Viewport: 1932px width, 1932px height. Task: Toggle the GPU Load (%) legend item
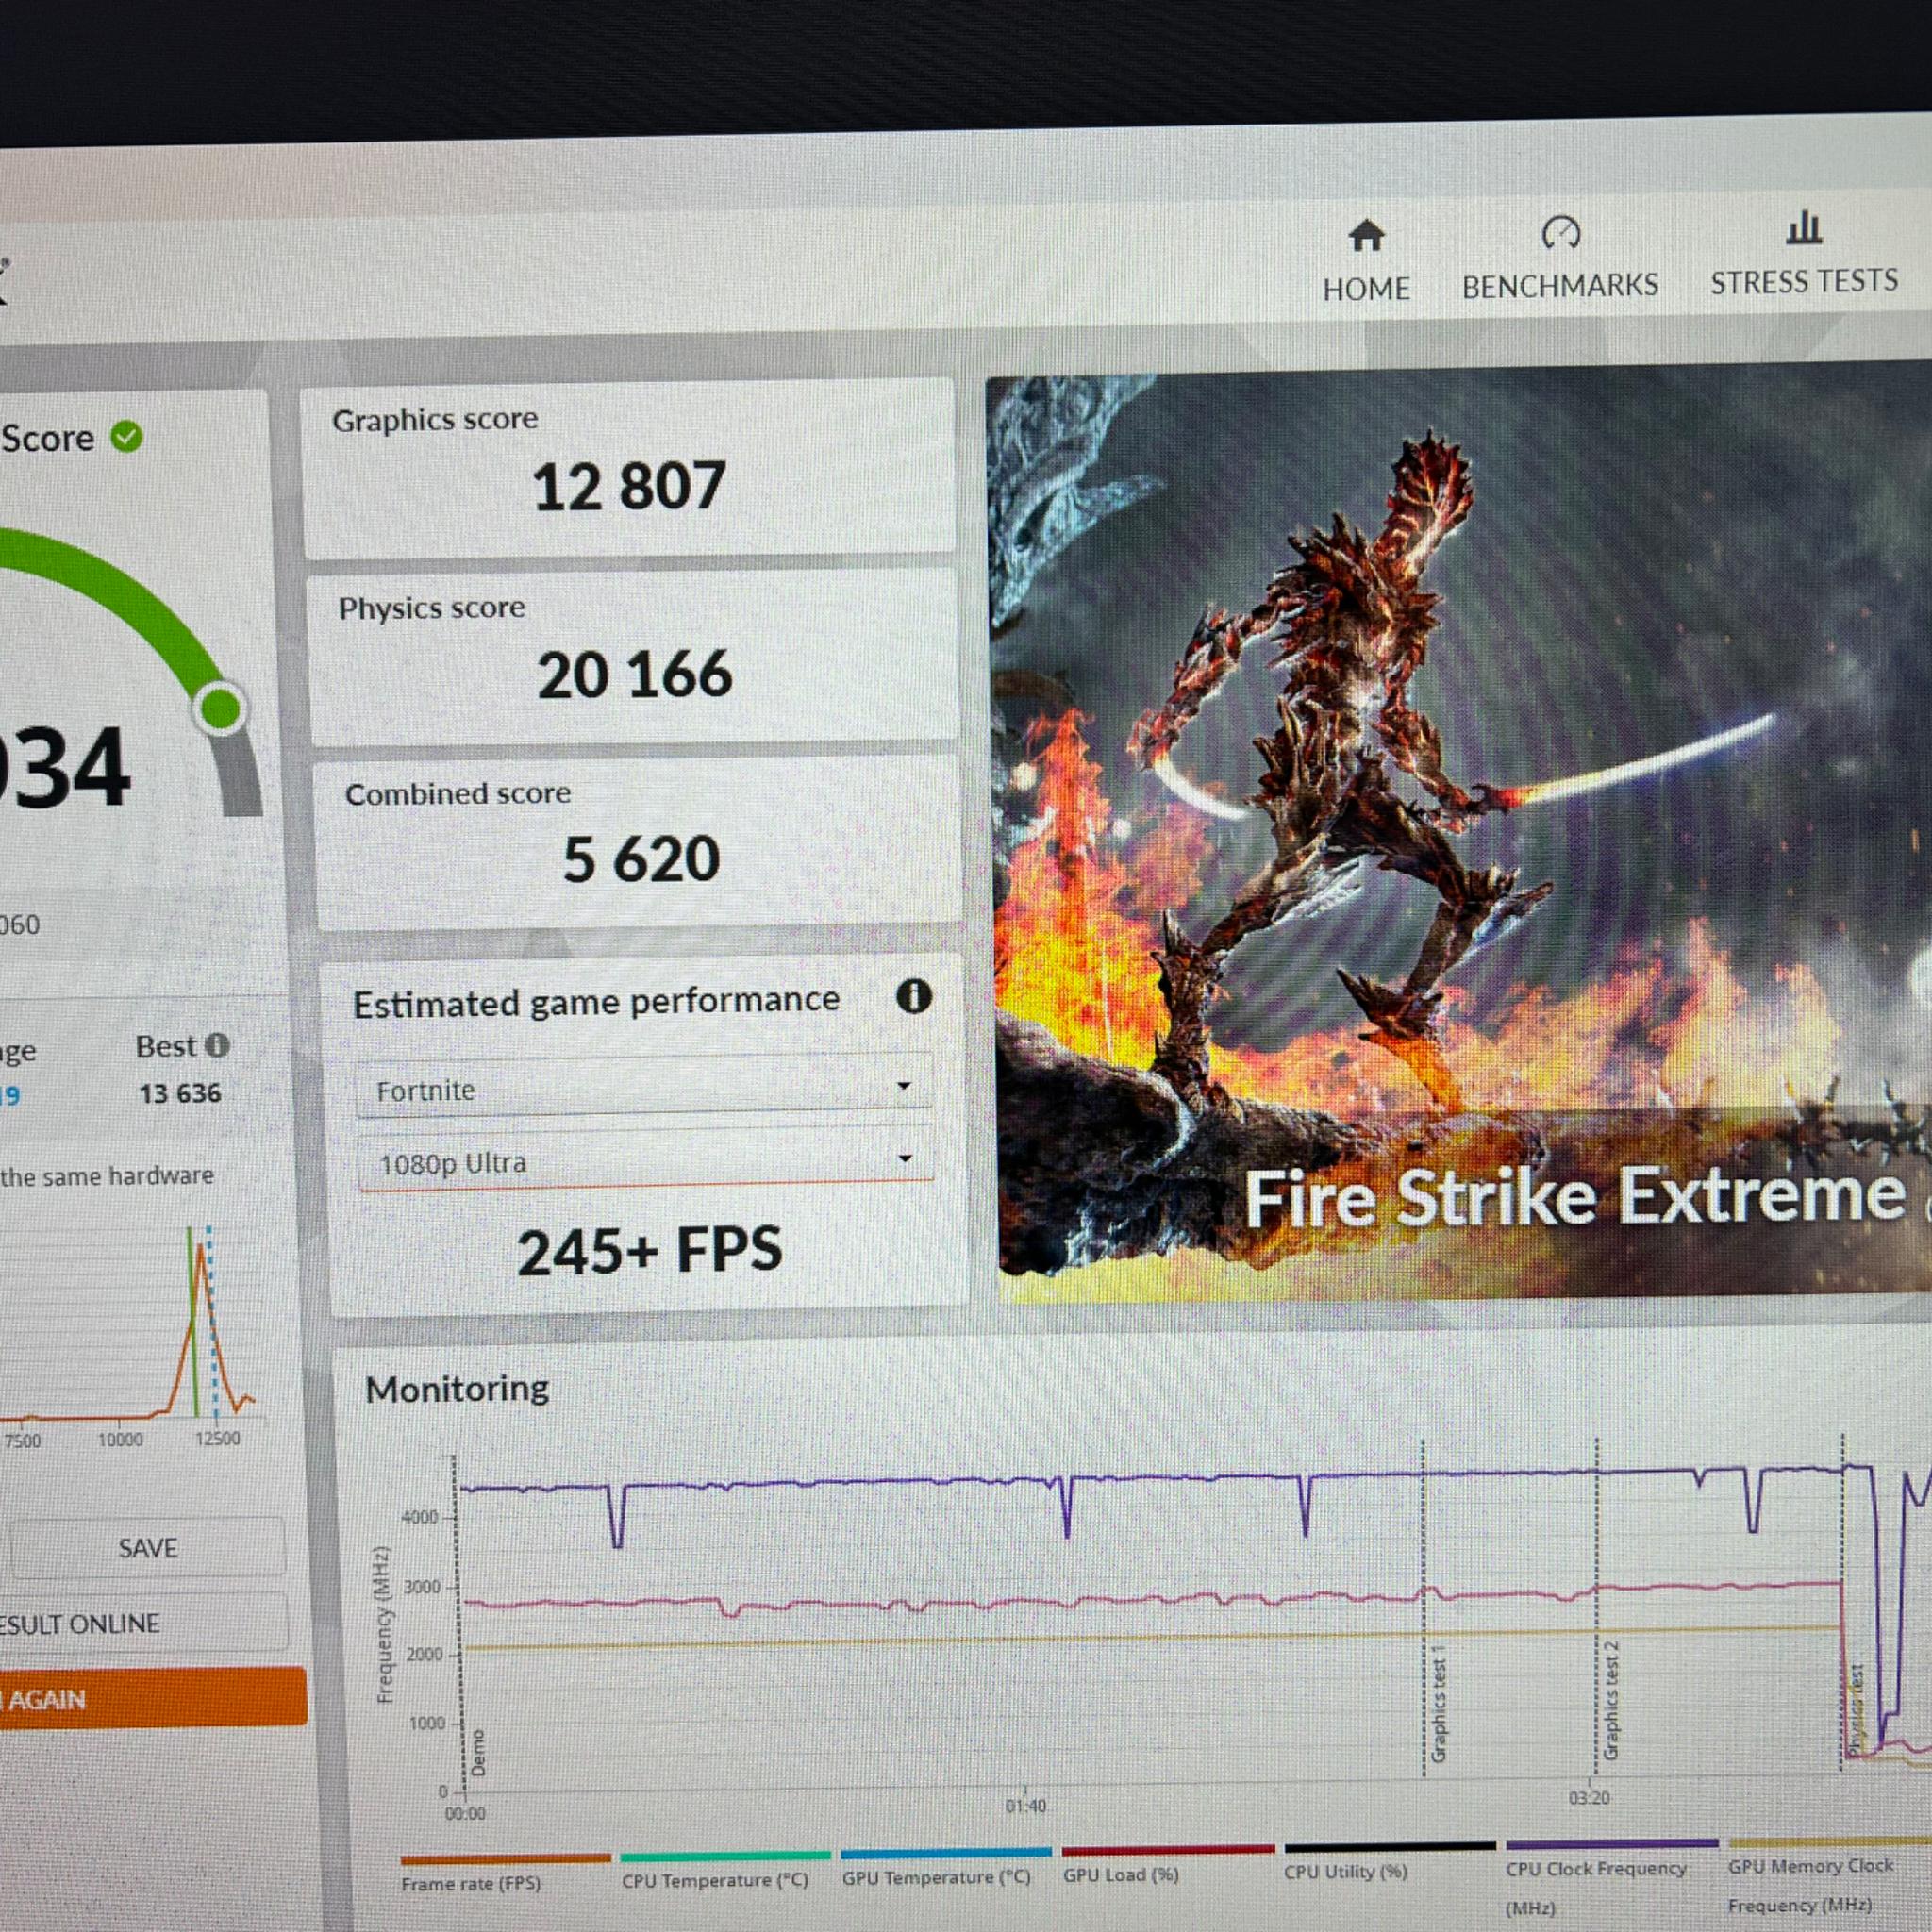[1167, 1864]
